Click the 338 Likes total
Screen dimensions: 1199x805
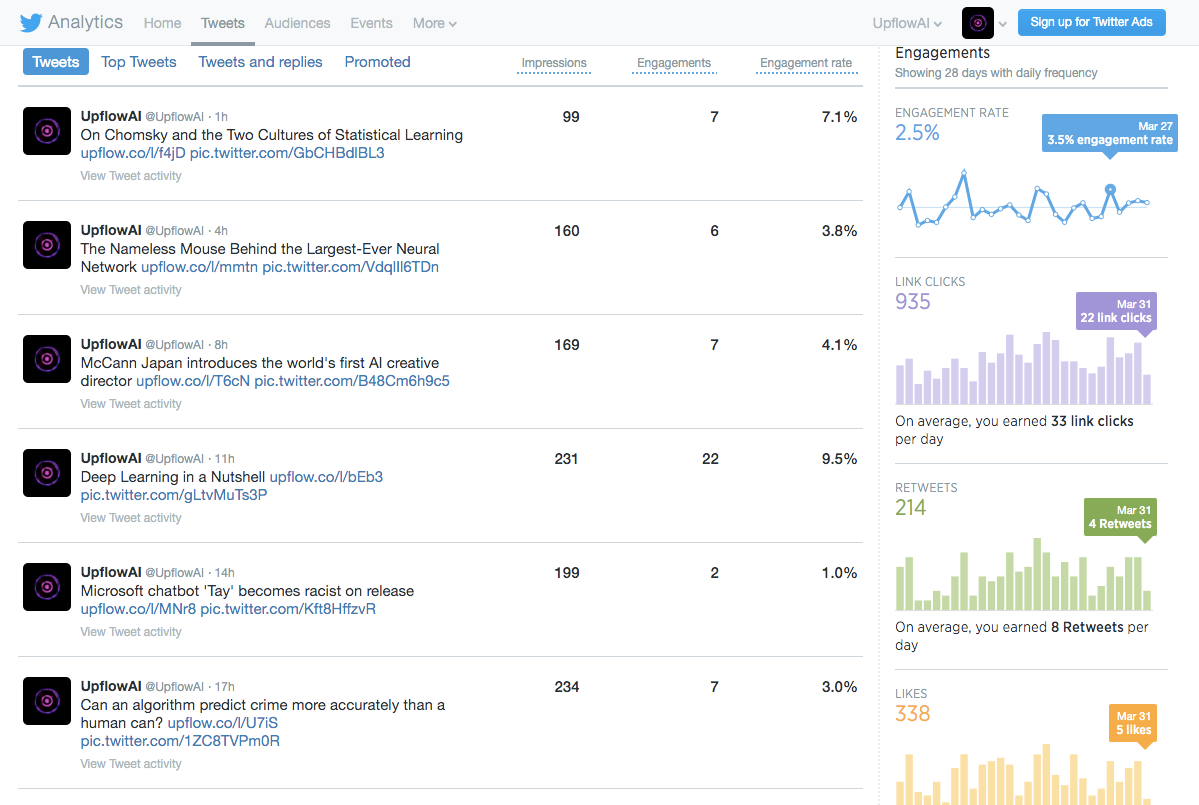(x=913, y=714)
